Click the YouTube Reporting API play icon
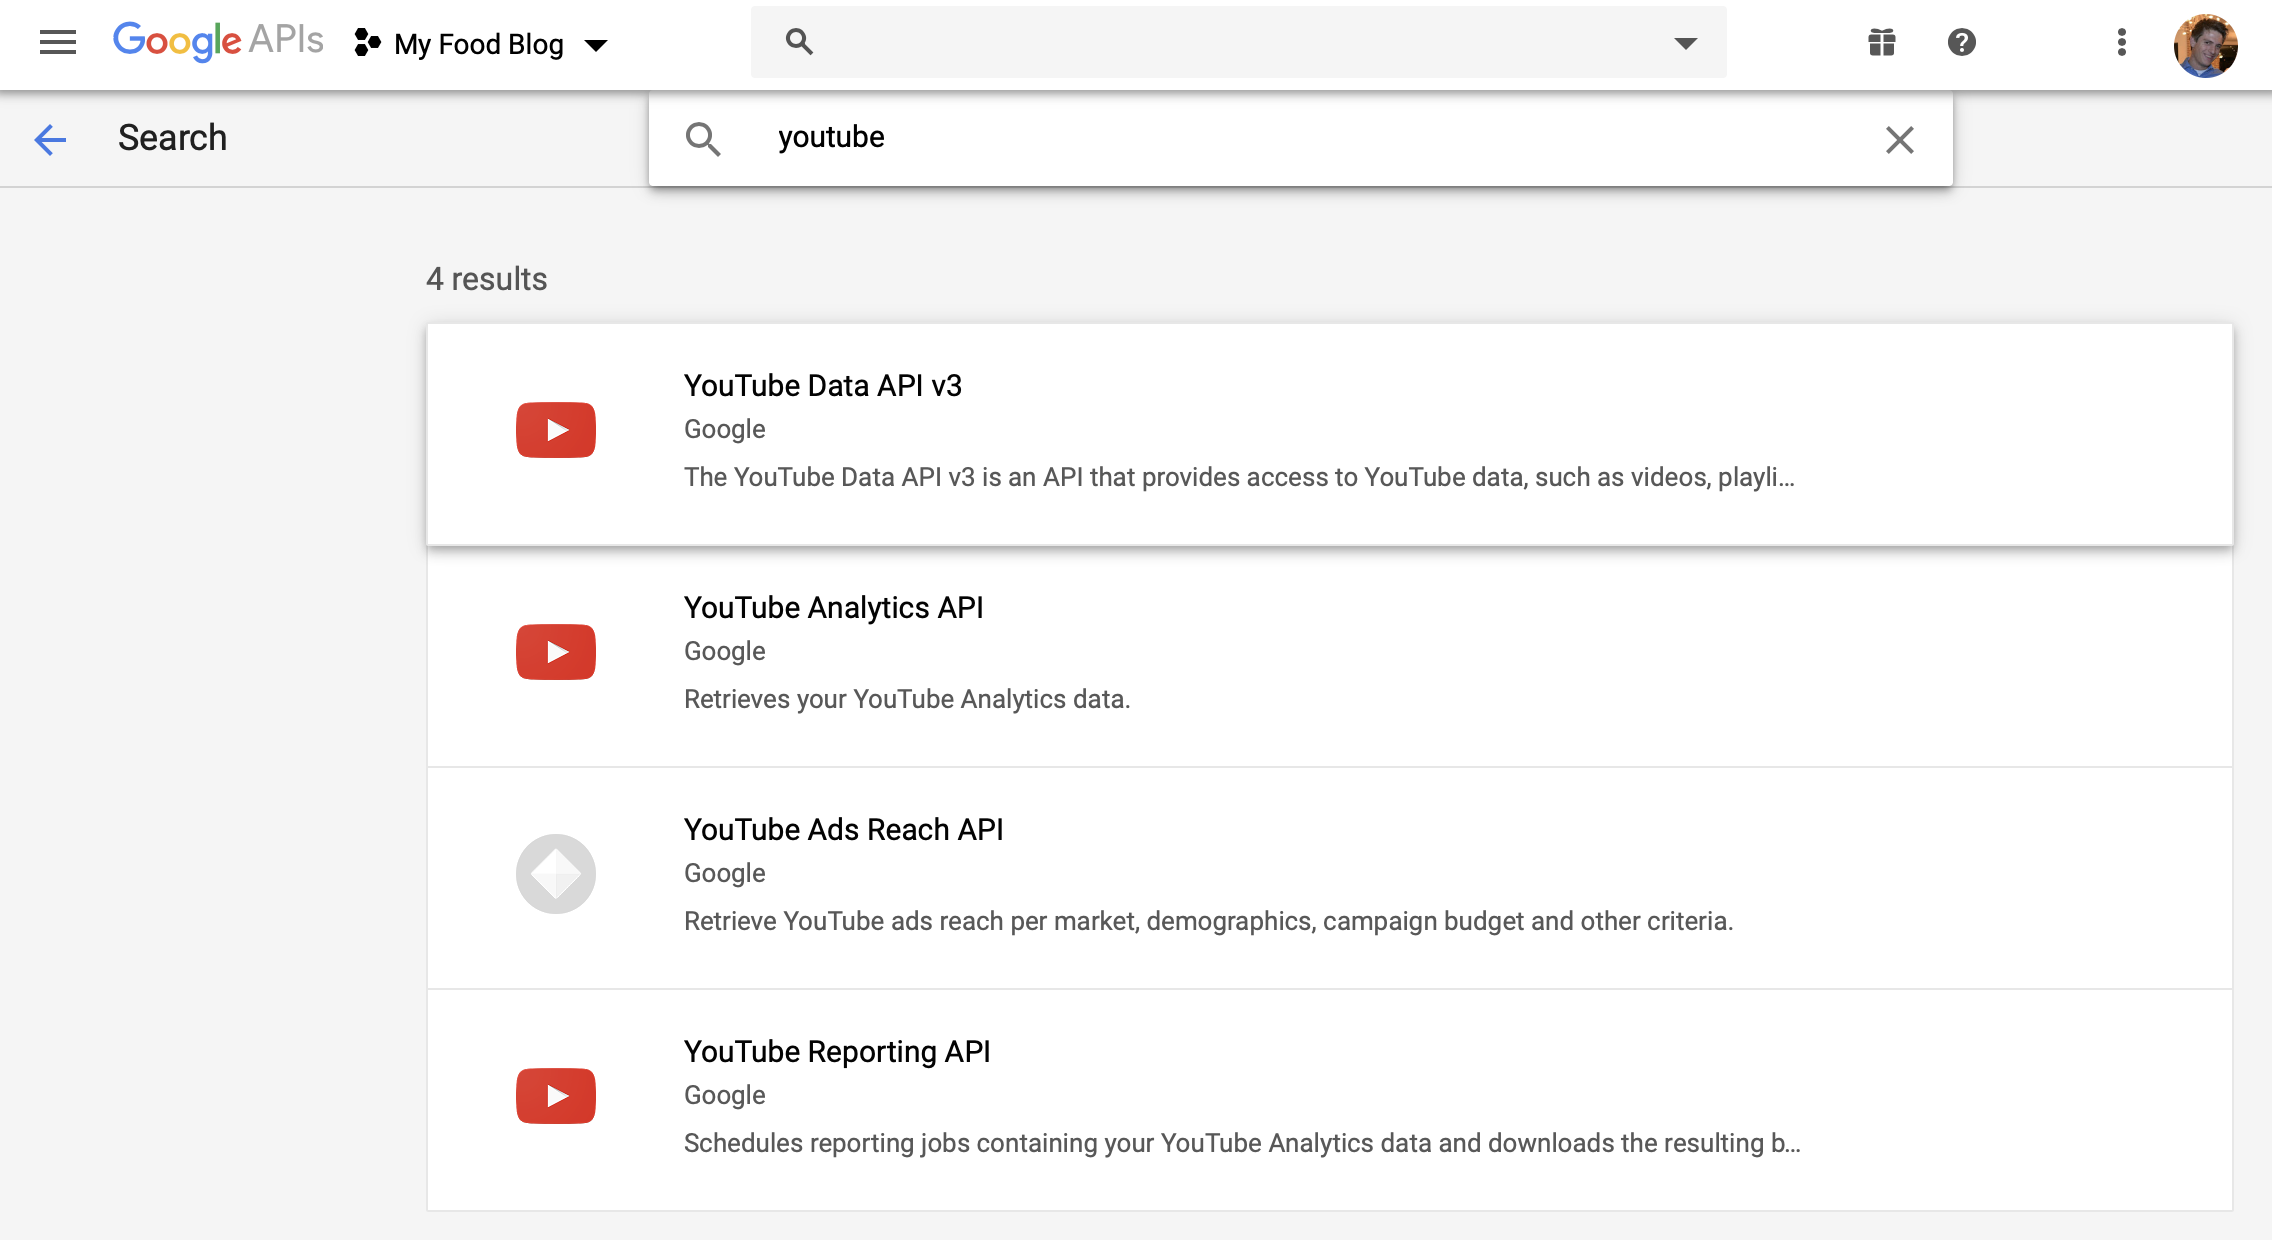The width and height of the screenshot is (2272, 1240). point(556,1096)
